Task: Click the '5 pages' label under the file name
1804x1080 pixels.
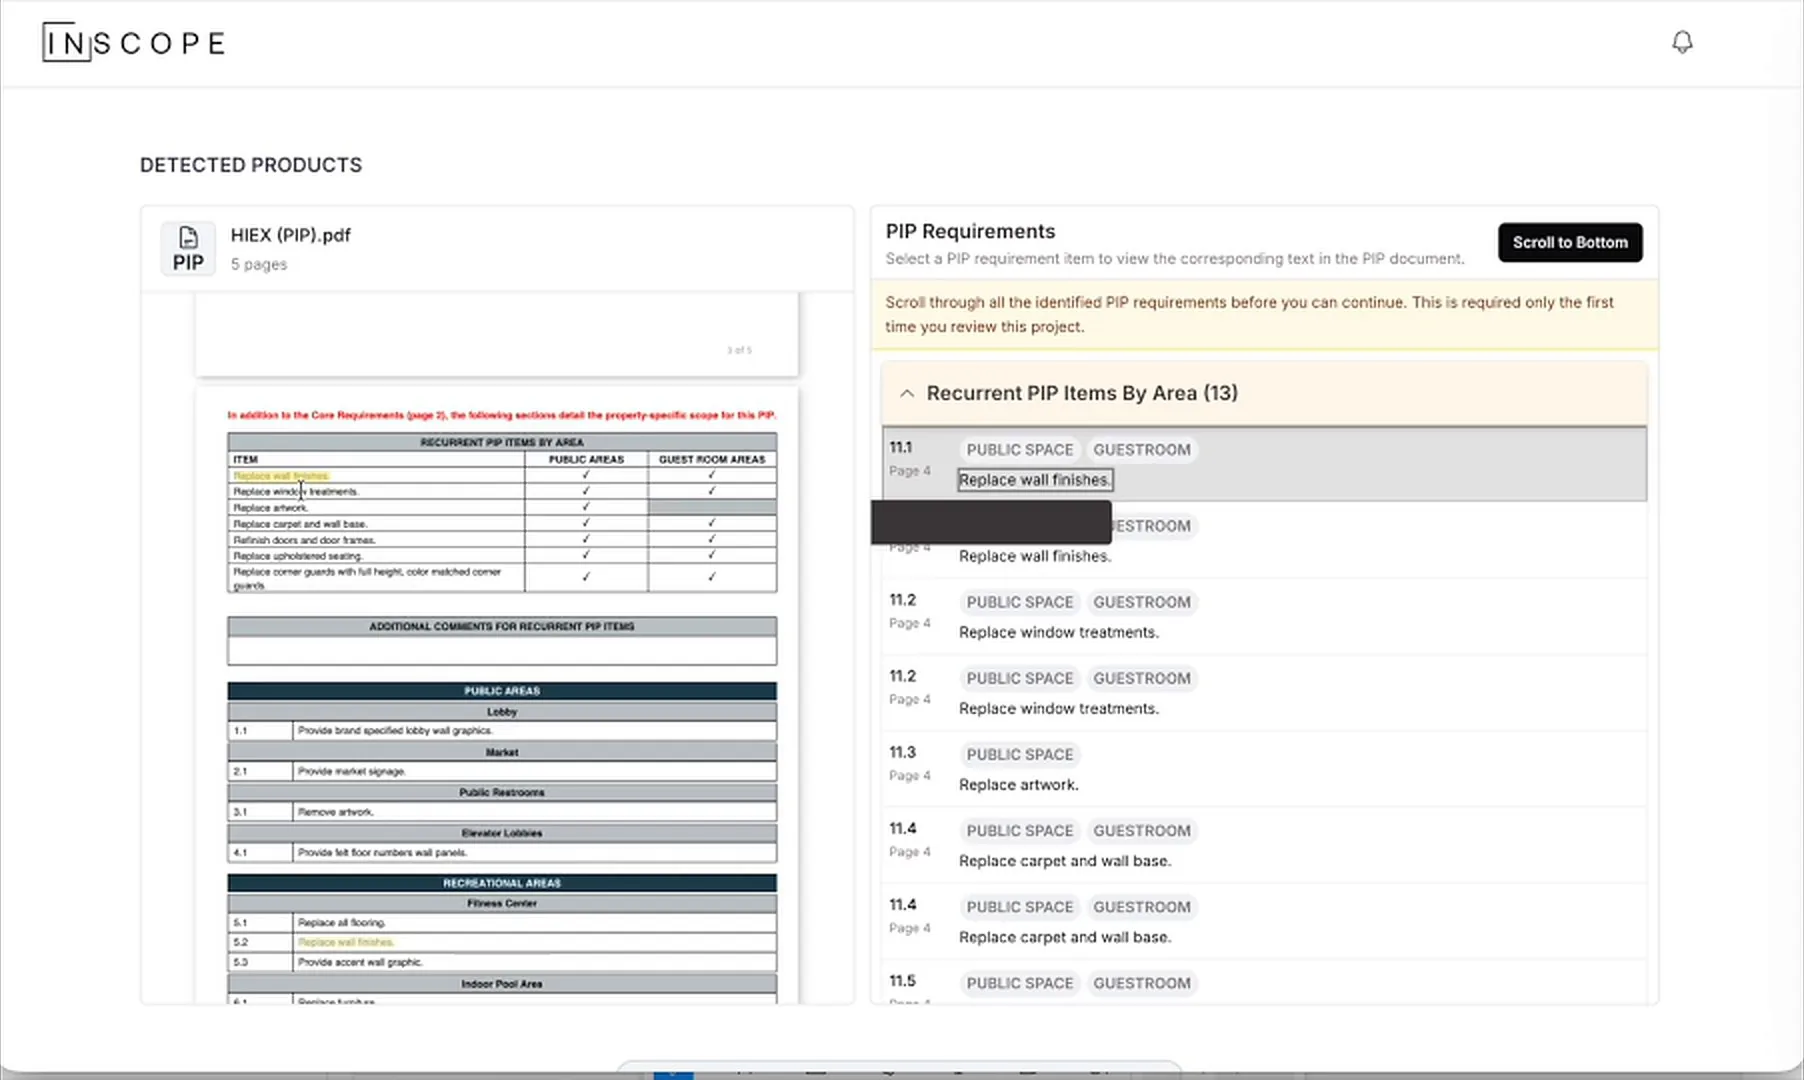Action: pos(258,264)
